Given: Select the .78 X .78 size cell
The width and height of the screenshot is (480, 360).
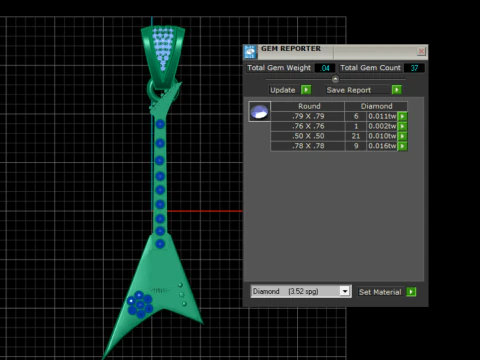Looking at the screenshot, I should pyautogui.click(x=308, y=146).
